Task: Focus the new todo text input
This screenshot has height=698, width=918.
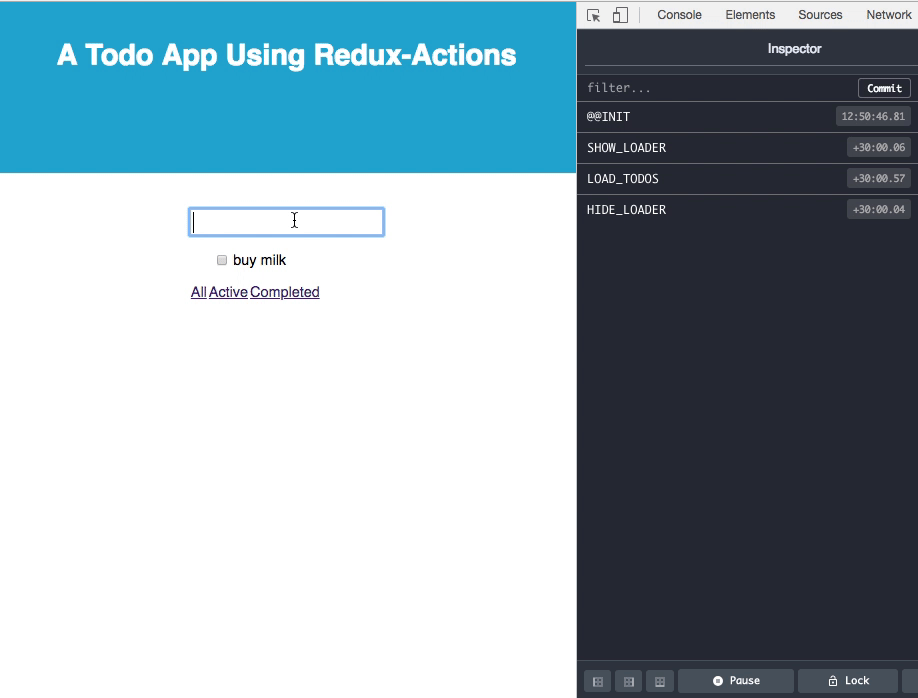Action: pos(286,222)
